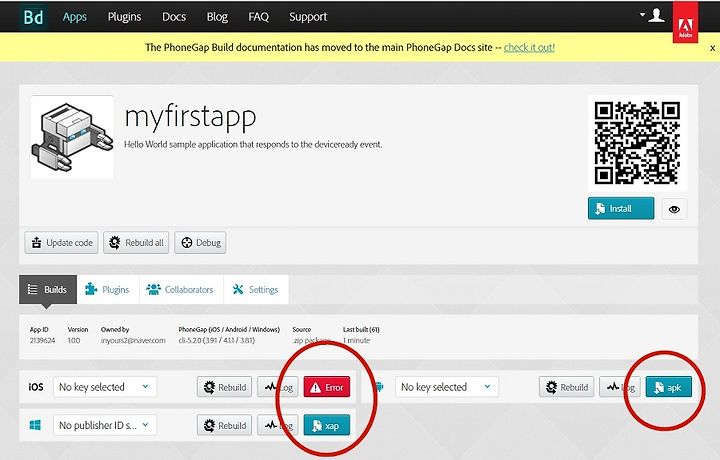Switch to the Collaborators tab
Screen dimensions: 720x460
click(181, 290)
